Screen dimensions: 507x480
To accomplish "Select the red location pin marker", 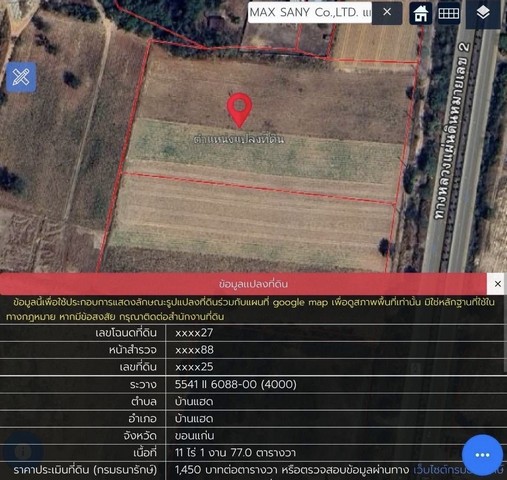I will [x=239, y=110].
